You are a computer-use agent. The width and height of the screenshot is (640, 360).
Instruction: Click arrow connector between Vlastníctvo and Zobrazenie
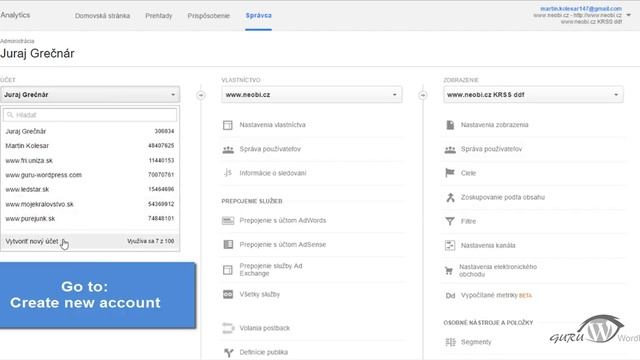click(x=423, y=95)
